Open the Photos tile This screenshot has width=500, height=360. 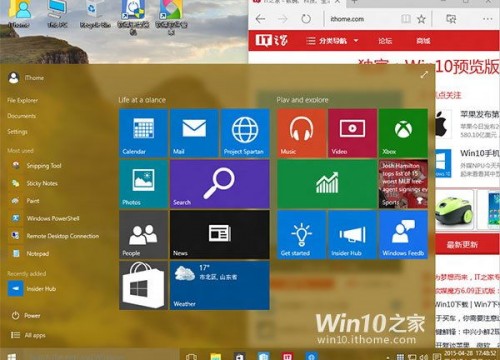click(x=143, y=184)
